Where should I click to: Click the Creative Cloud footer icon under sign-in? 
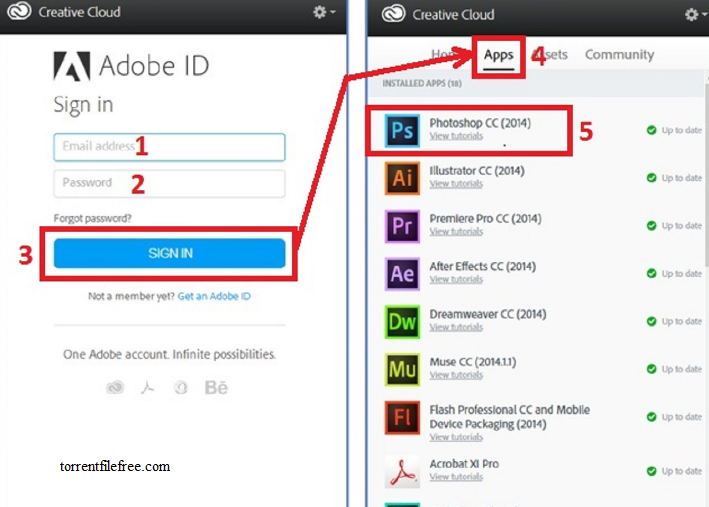click(115, 387)
